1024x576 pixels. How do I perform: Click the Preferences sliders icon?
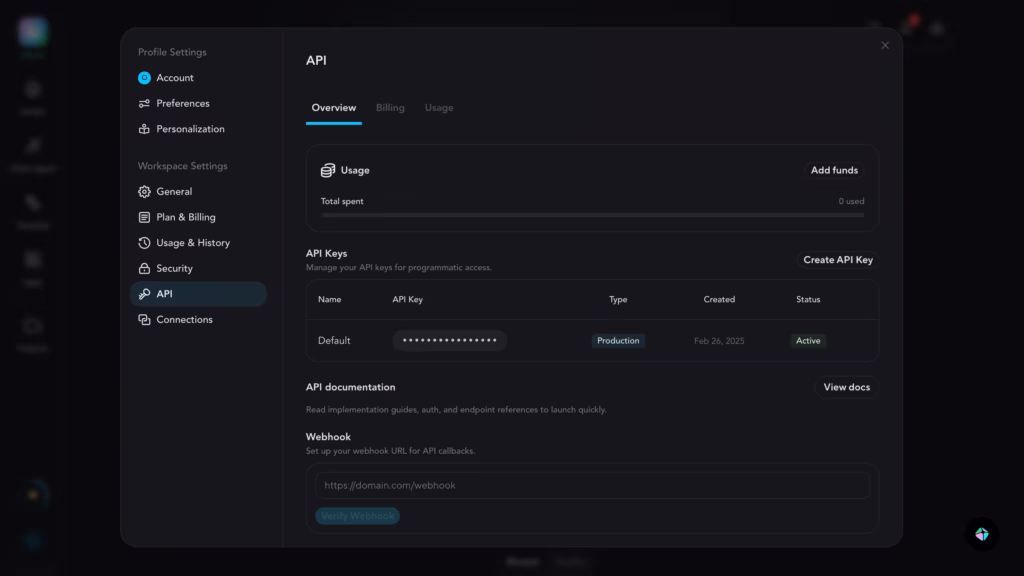(144, 103)
